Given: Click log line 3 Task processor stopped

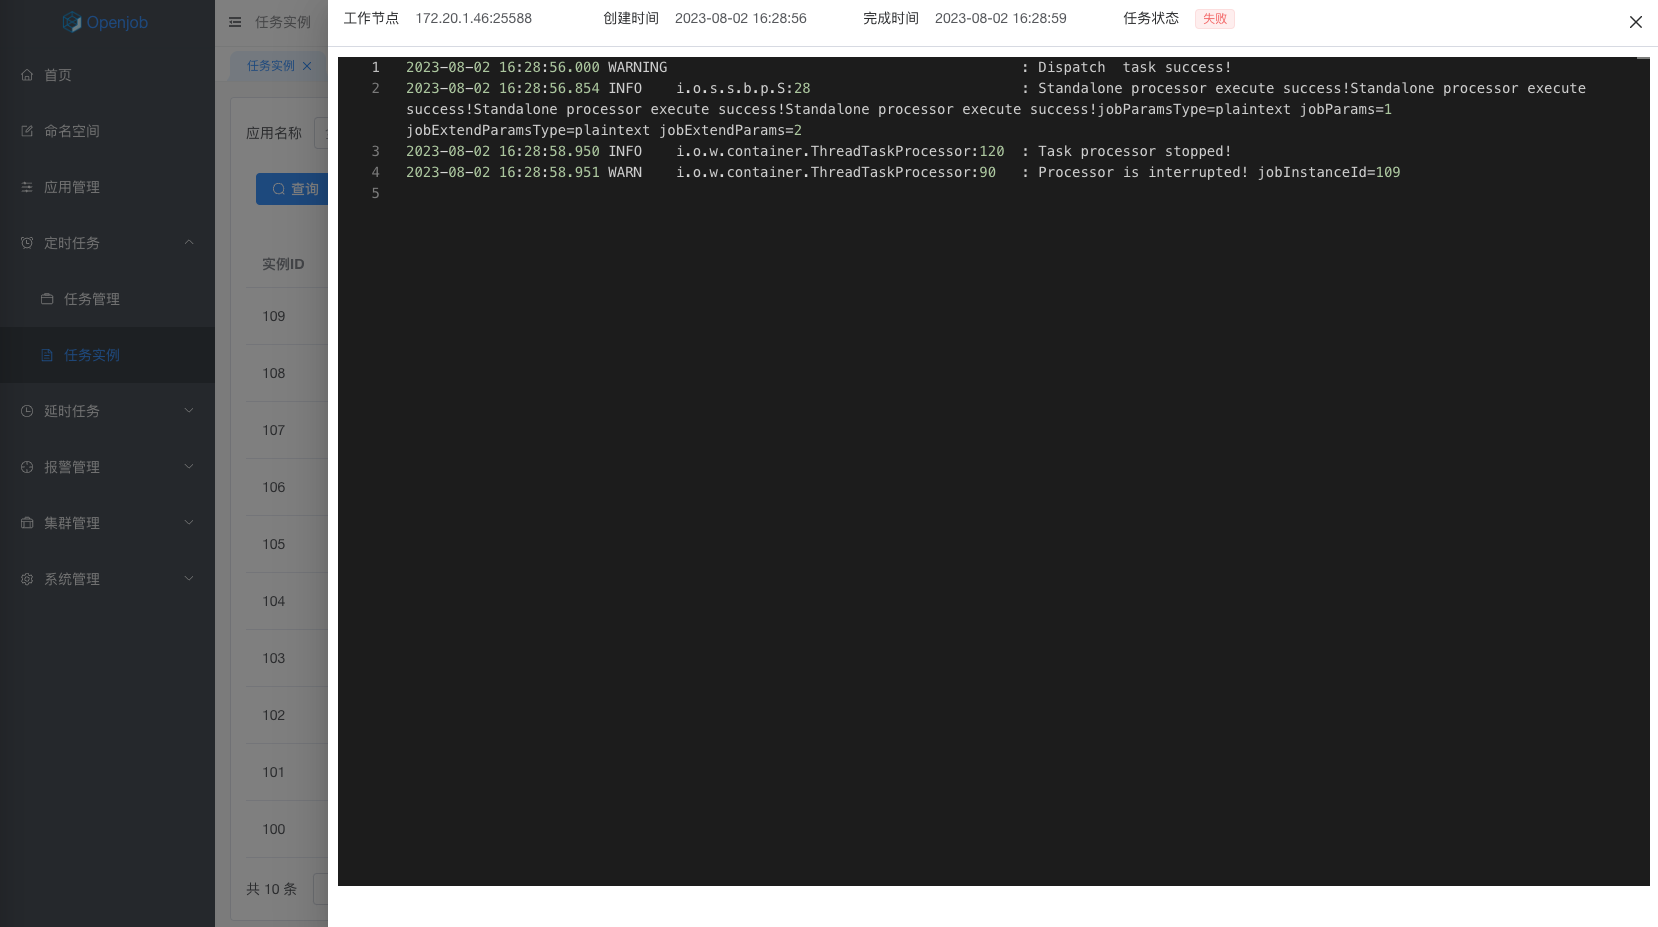Looking at the screenshot, I should point(819,151).
